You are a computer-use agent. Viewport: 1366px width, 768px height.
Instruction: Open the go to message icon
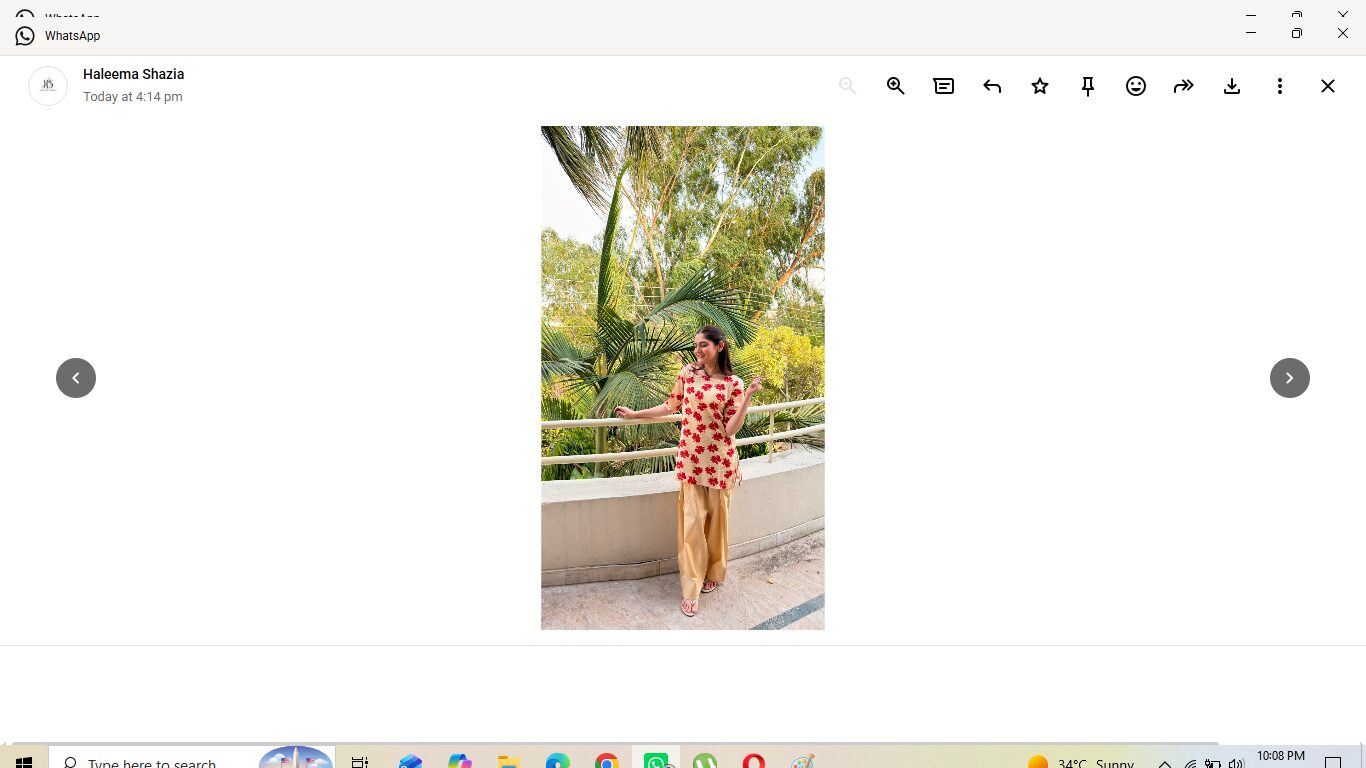(x=943, y=86)
